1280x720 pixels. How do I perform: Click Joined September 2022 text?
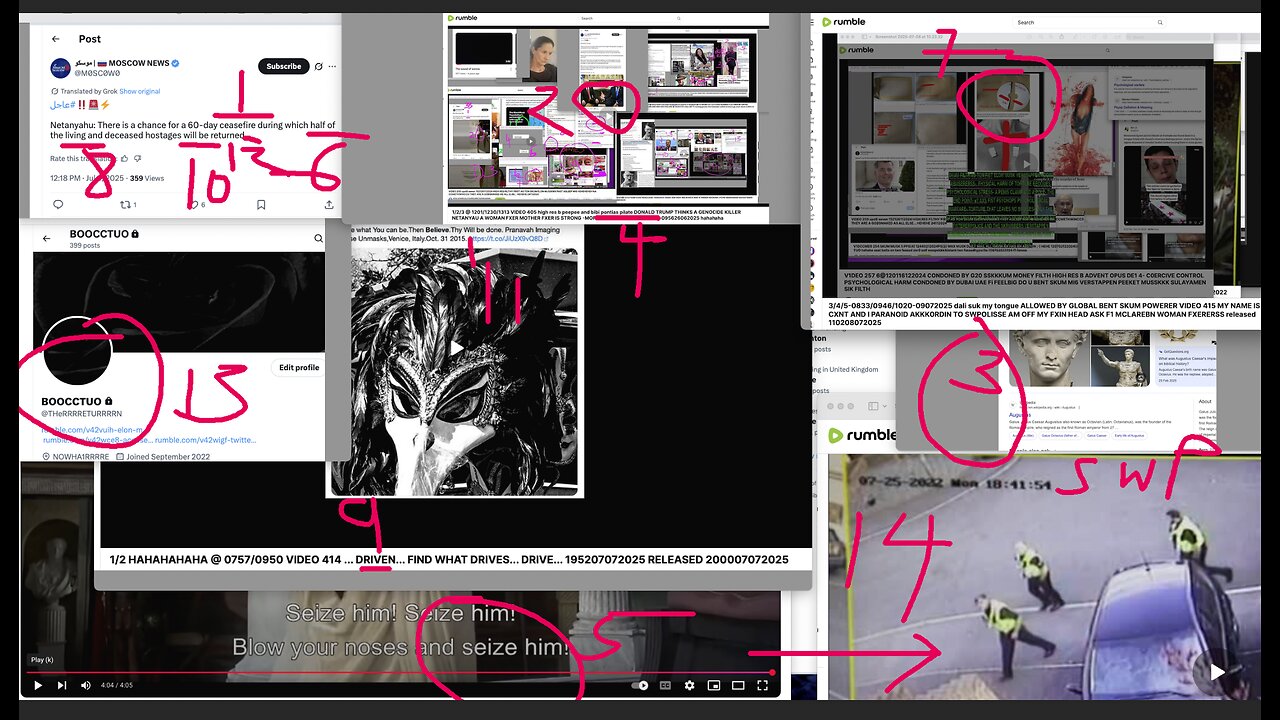point(169,456)
